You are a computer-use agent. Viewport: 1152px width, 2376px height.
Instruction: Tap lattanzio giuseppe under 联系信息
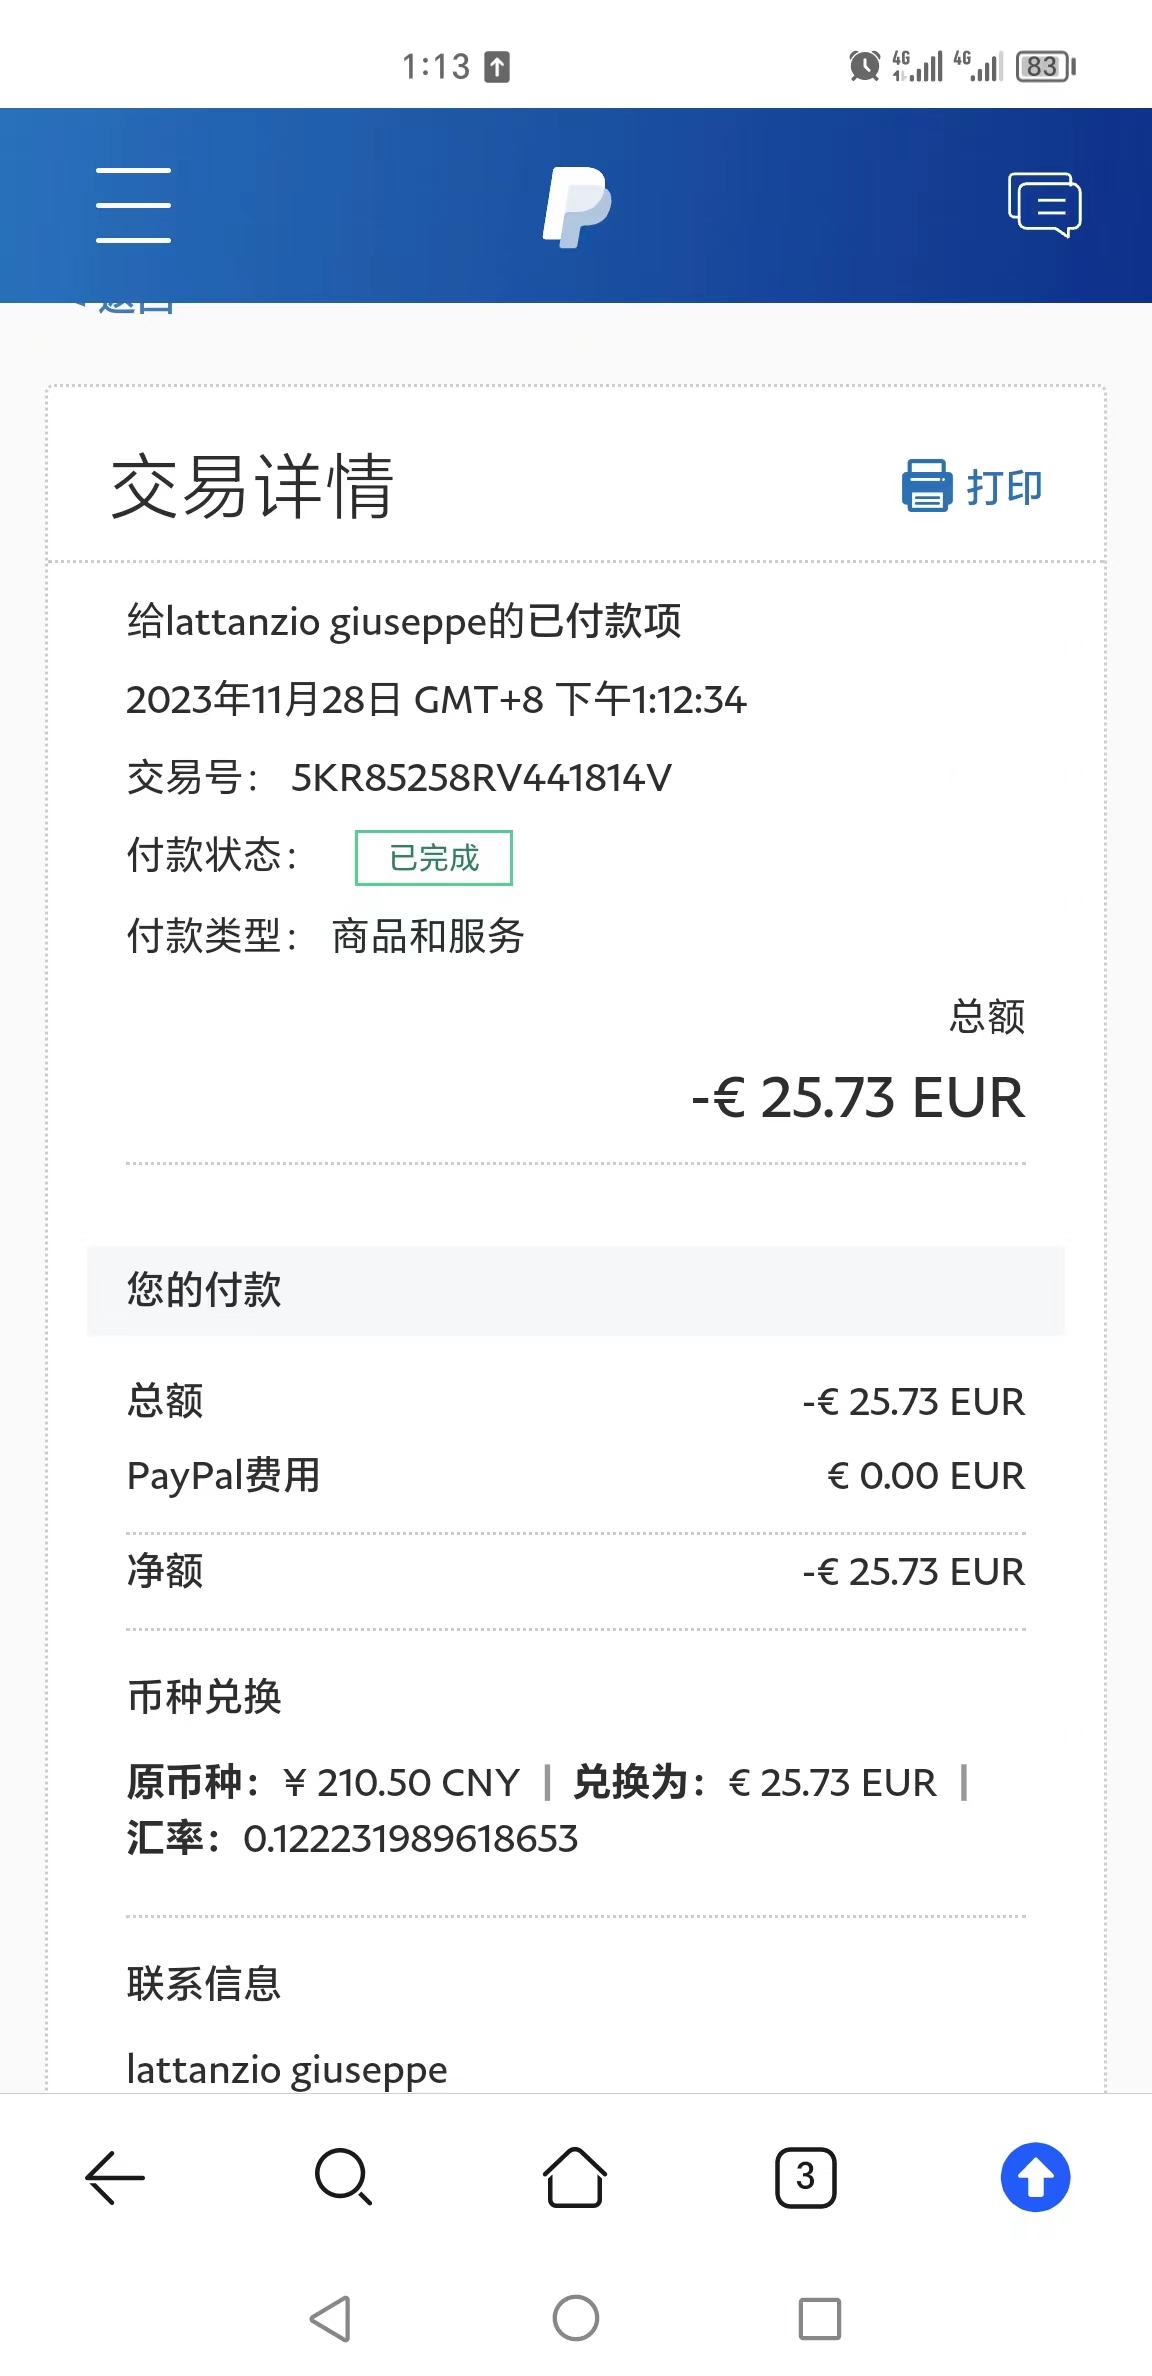287,2070
